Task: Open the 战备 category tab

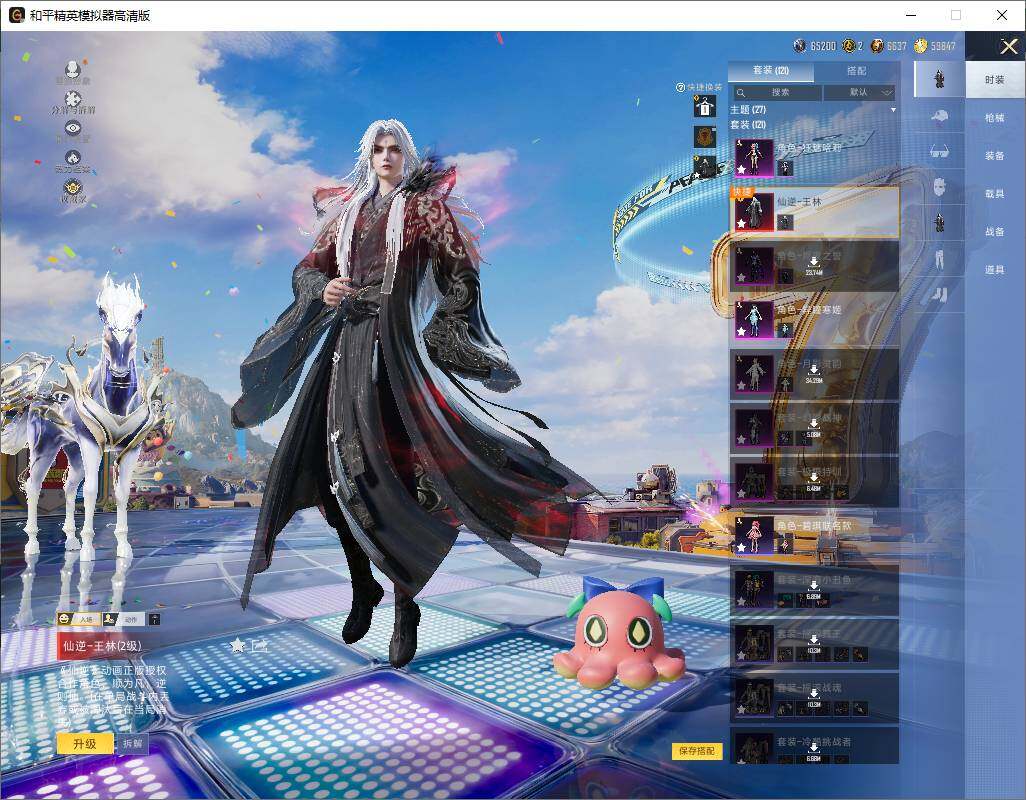Action: tap(995, 232)
